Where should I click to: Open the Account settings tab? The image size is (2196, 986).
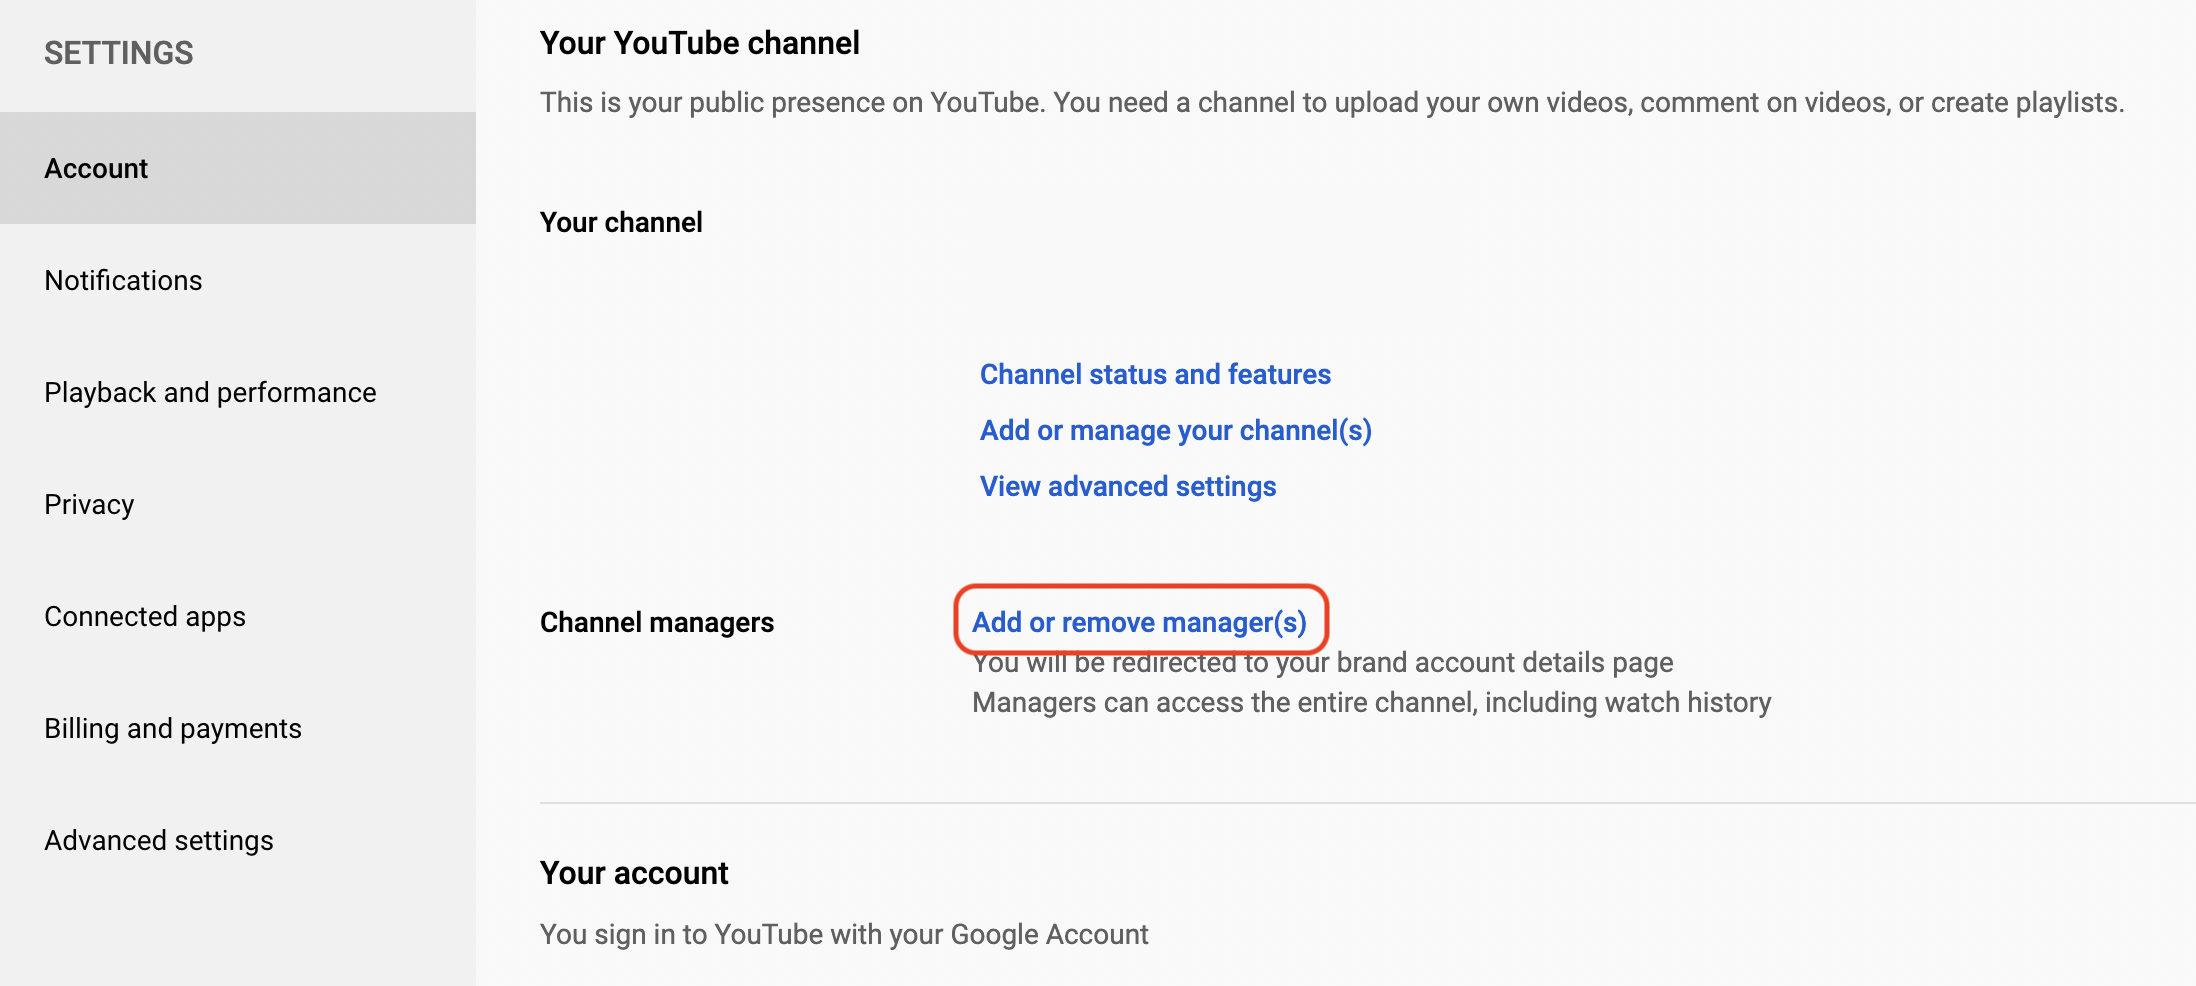point(237,168)
